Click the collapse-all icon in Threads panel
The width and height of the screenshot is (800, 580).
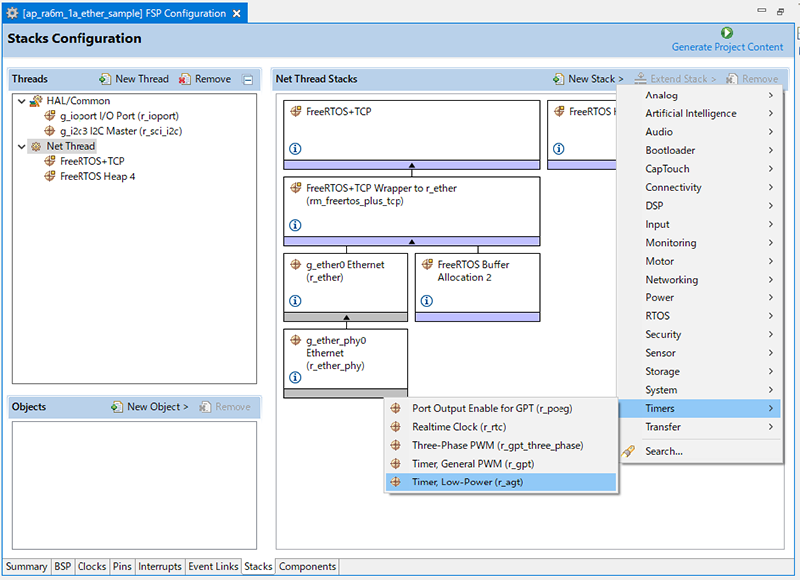click(x=248, y=80)
